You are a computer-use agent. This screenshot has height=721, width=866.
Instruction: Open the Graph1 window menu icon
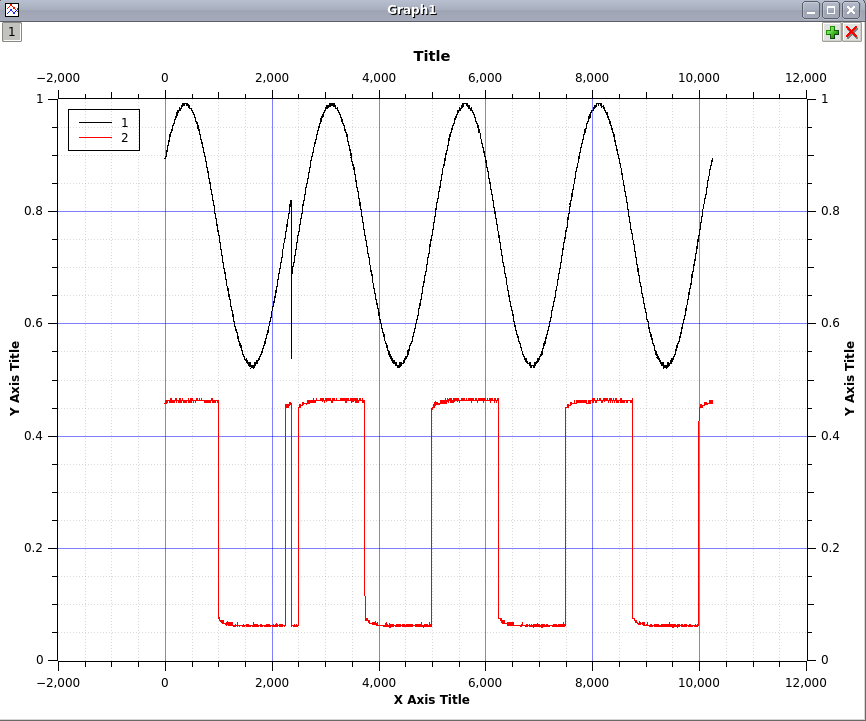pos(12,9)
